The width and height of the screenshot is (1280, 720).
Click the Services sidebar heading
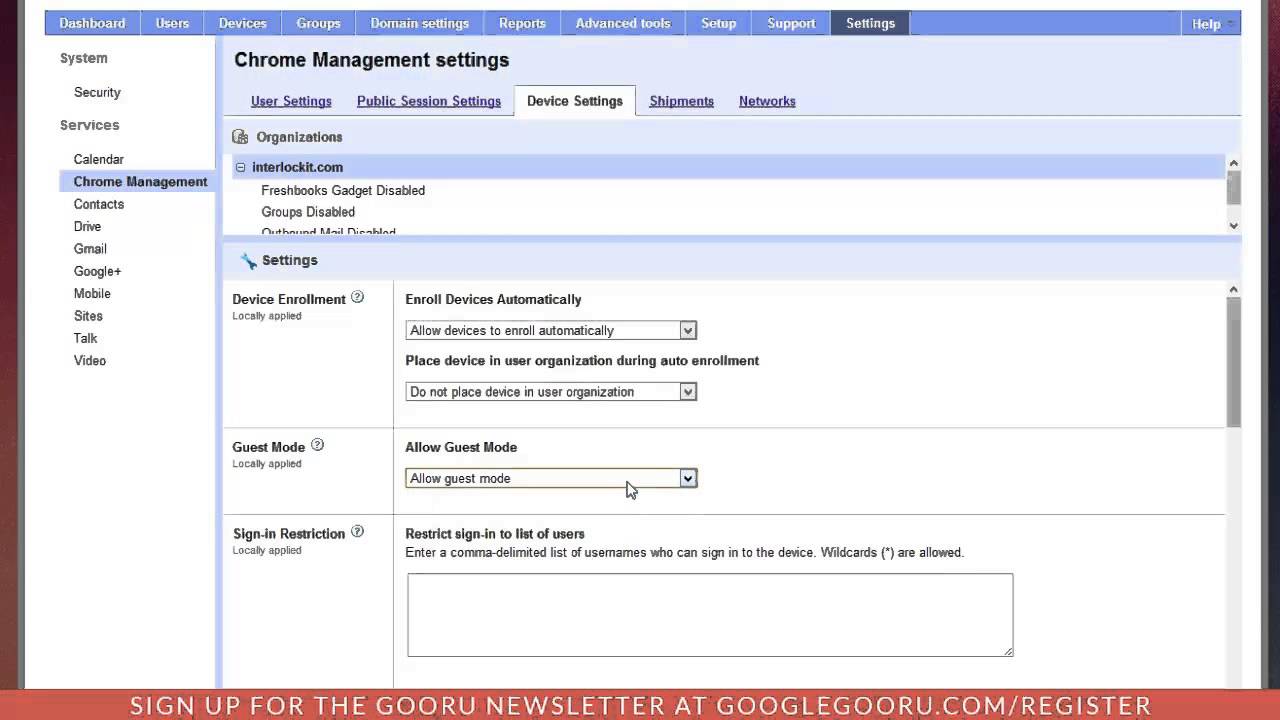89,125
